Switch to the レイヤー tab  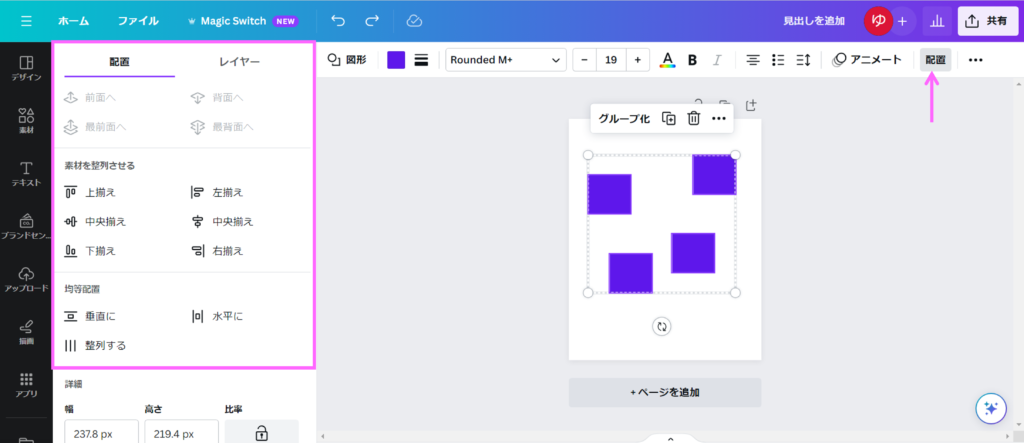[239, 62]
